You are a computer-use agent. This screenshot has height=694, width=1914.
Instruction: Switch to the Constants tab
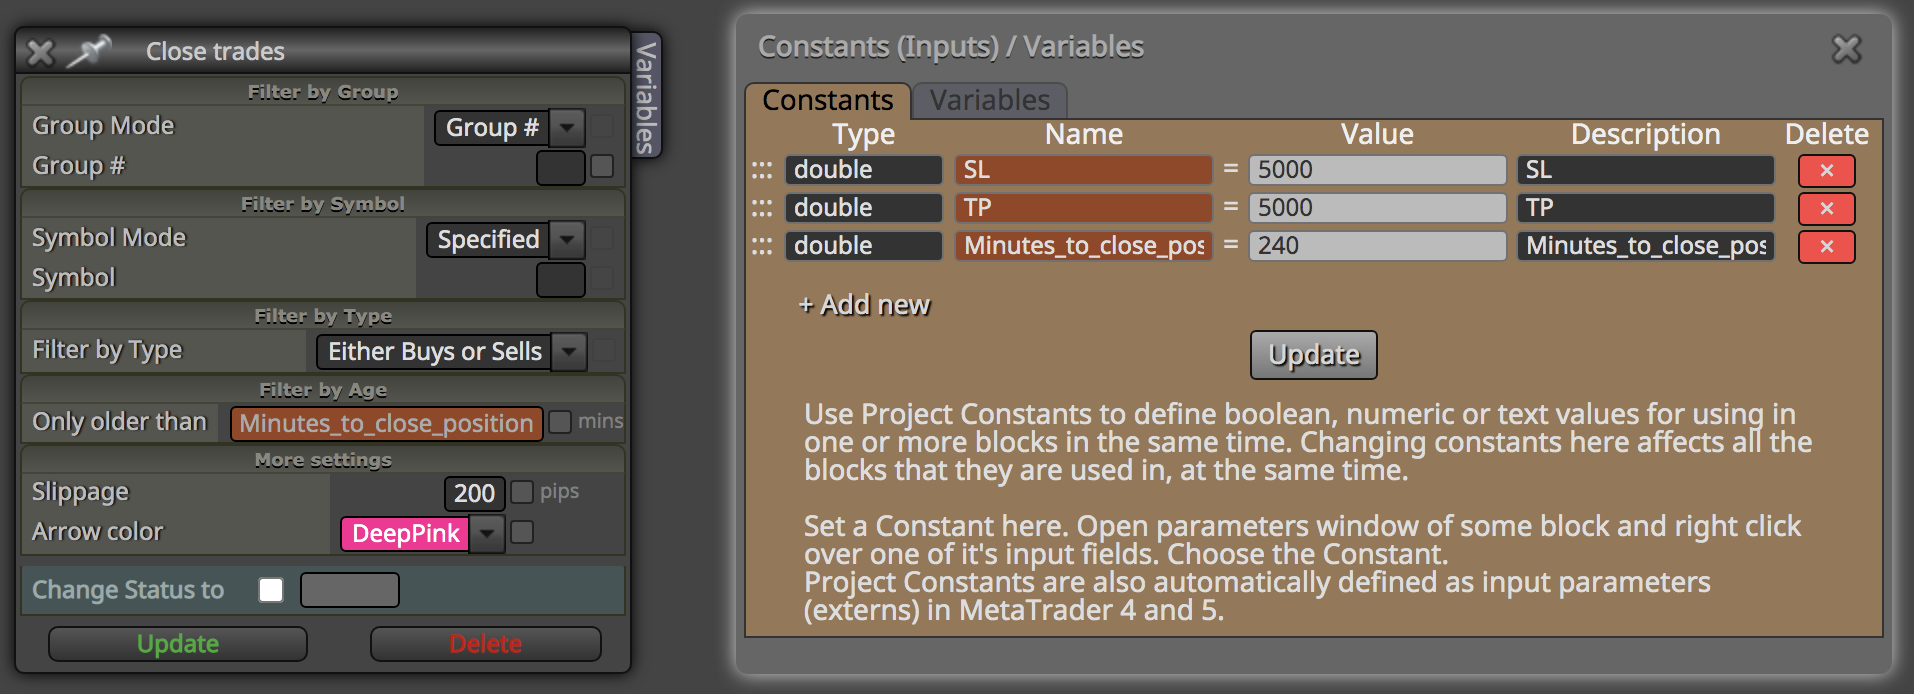(827, 100)
